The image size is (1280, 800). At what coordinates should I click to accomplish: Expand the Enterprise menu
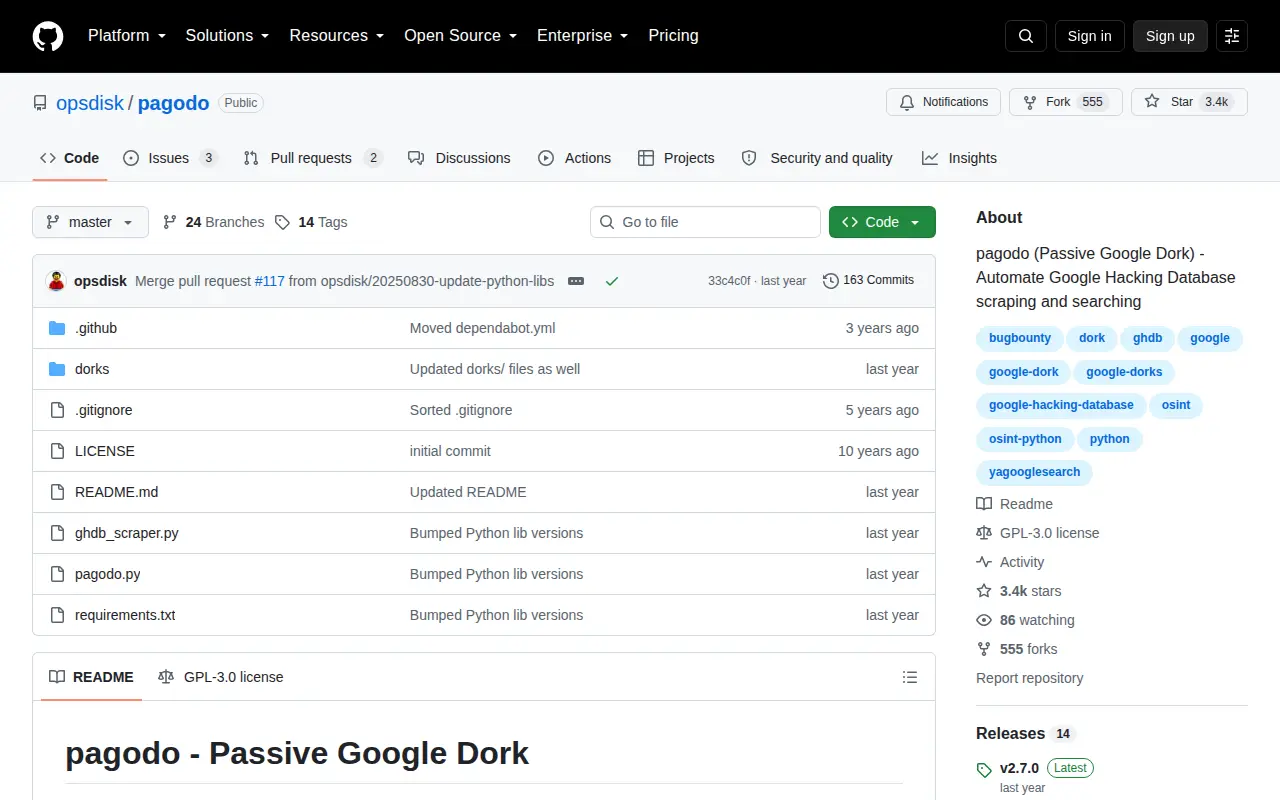583,36
